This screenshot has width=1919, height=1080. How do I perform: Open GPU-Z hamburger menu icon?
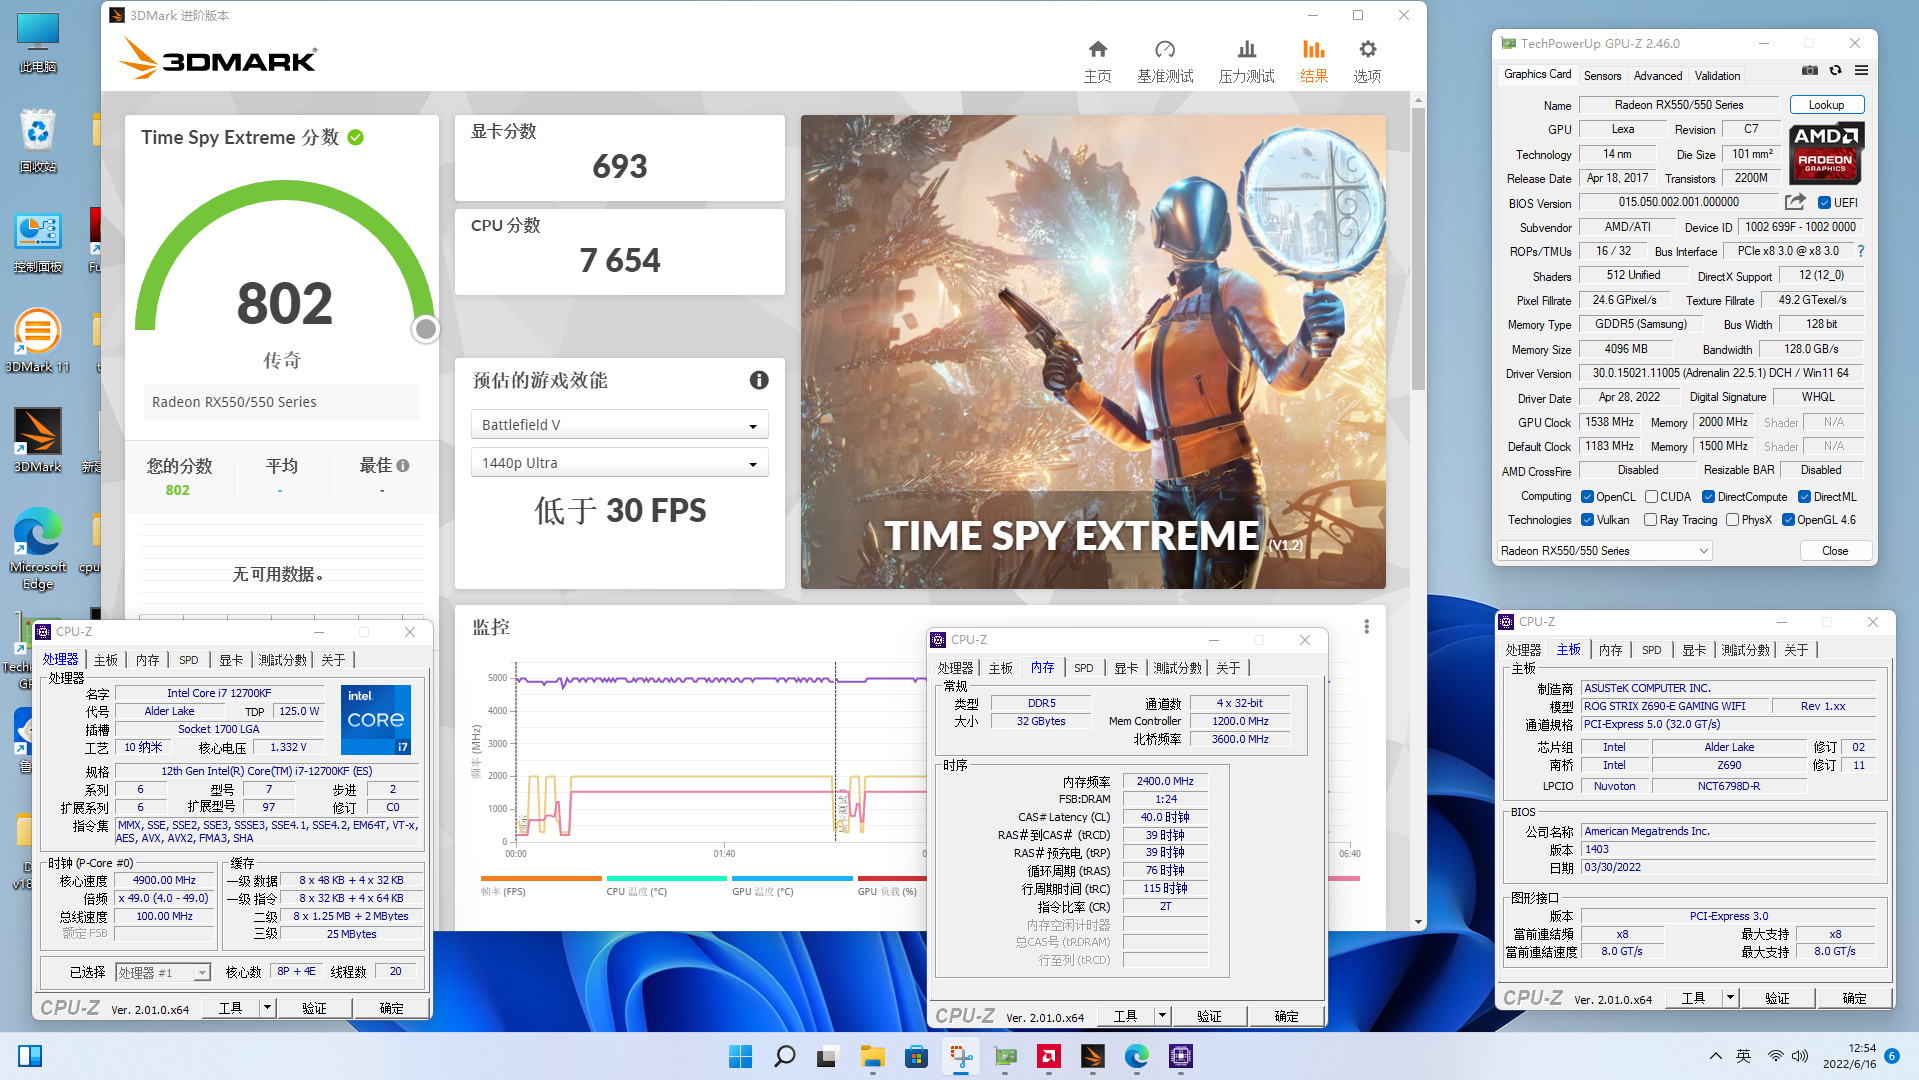point(1861,71)
